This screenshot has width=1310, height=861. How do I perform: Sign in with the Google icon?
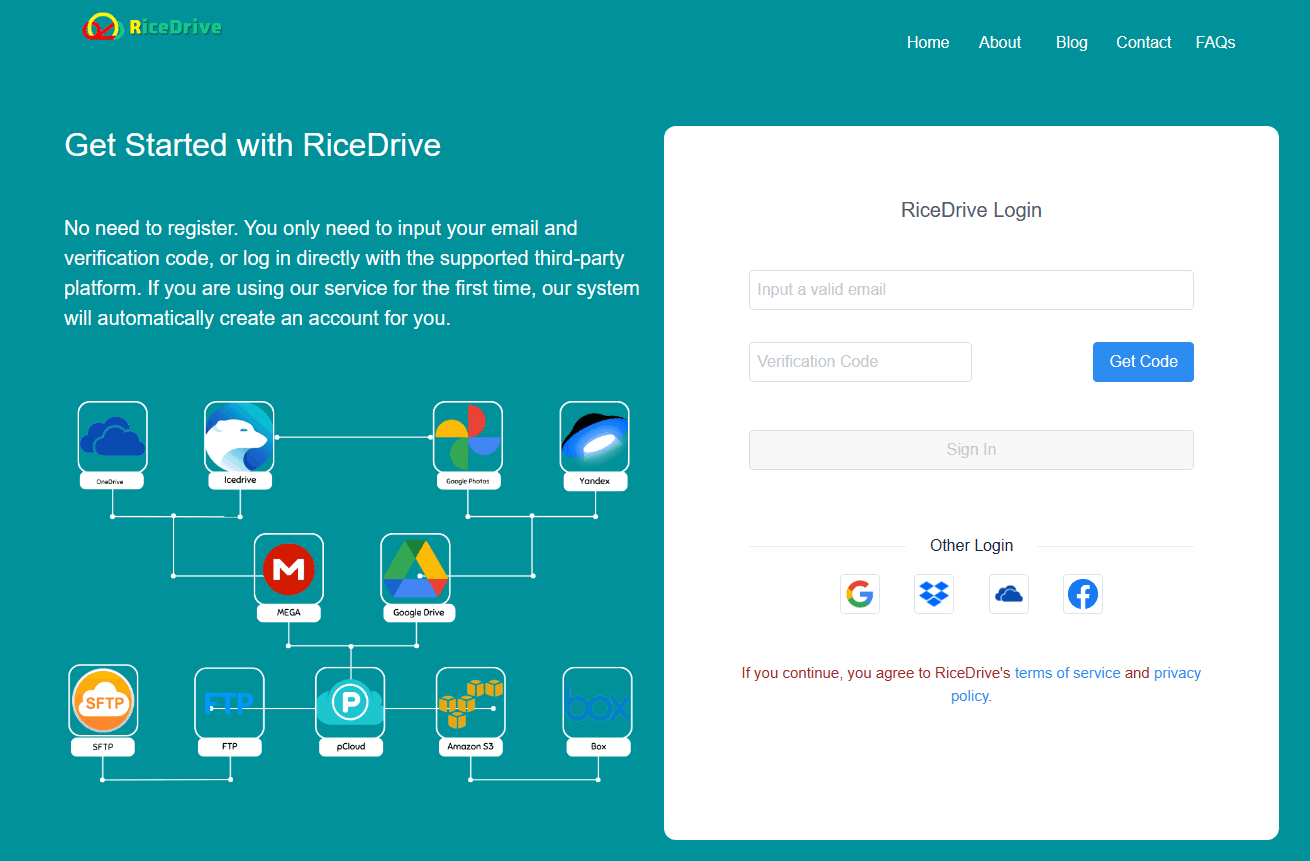(859, 594)
